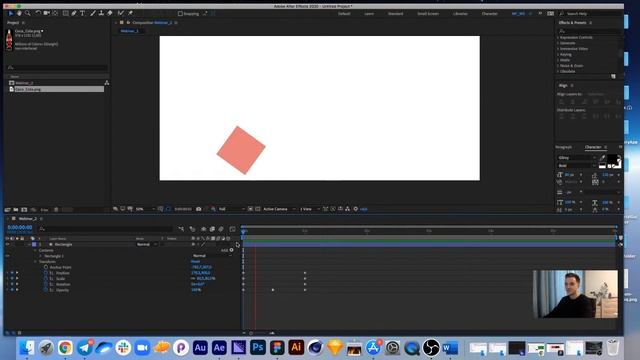Screen dimensions: 640x360
Task: Switch to the Standard workspace
Action: pyautogui.click(x=396, y=13)
